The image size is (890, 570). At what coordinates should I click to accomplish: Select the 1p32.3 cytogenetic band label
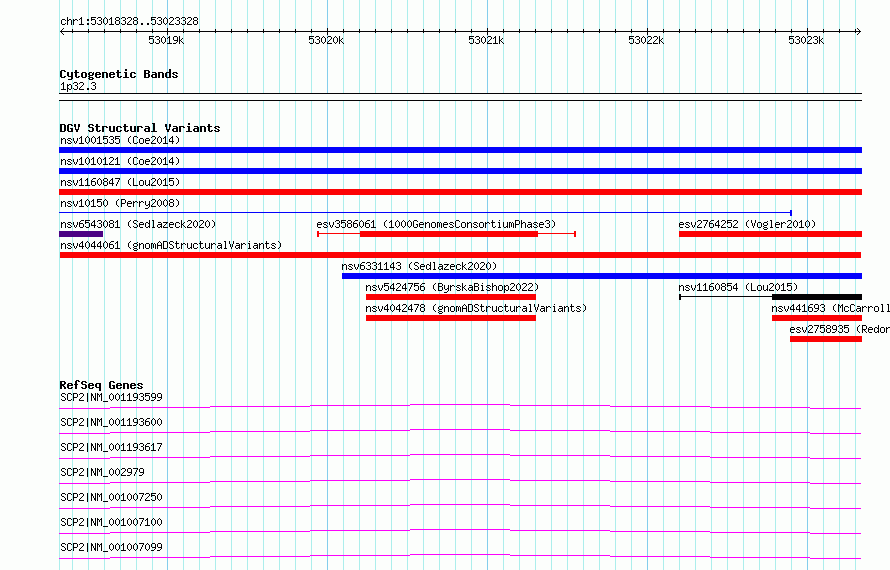click(x=78, y=86)
